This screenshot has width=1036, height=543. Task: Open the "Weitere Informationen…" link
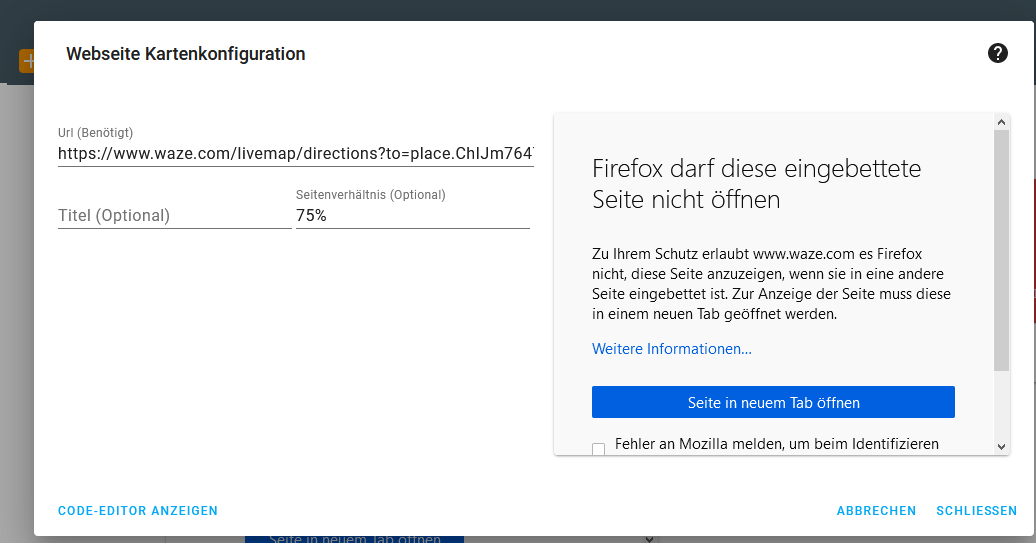tap(671, 349)
